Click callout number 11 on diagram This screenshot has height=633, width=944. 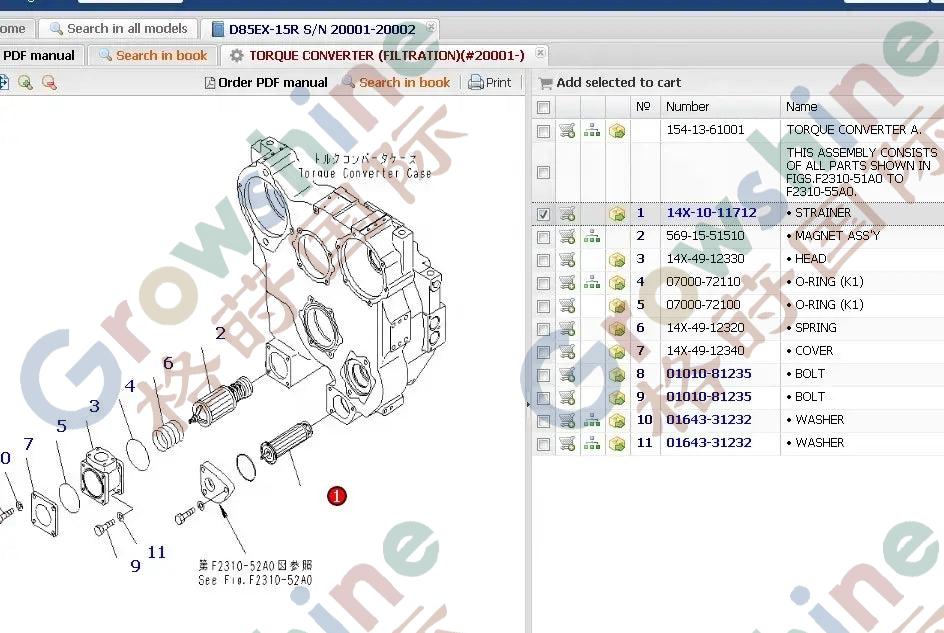point(157,552)
